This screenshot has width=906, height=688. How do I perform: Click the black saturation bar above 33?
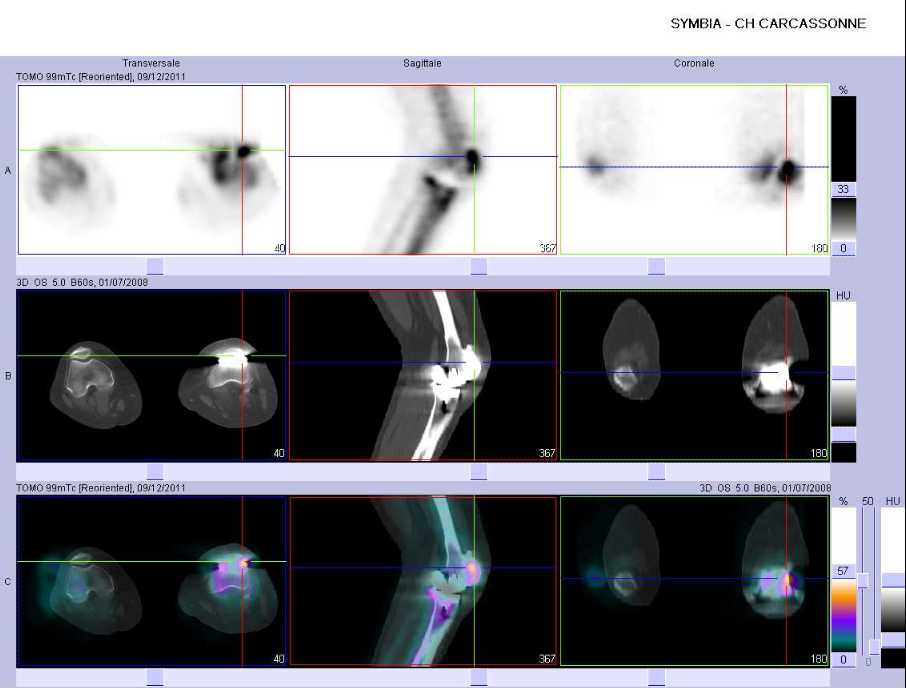point(843,139)
